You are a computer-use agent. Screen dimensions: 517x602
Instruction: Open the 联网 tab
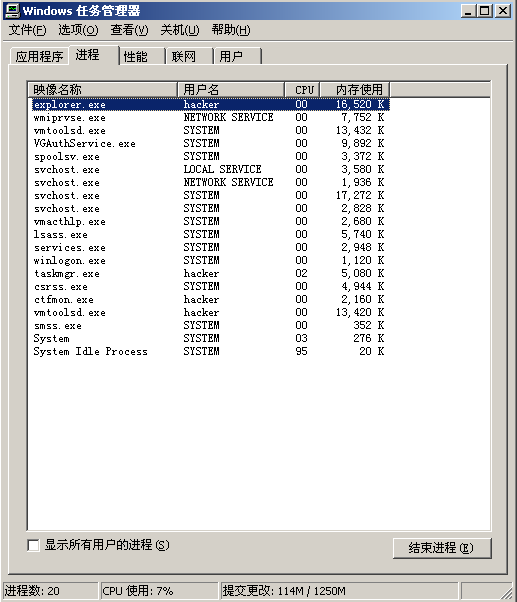[x=190, y=56]
